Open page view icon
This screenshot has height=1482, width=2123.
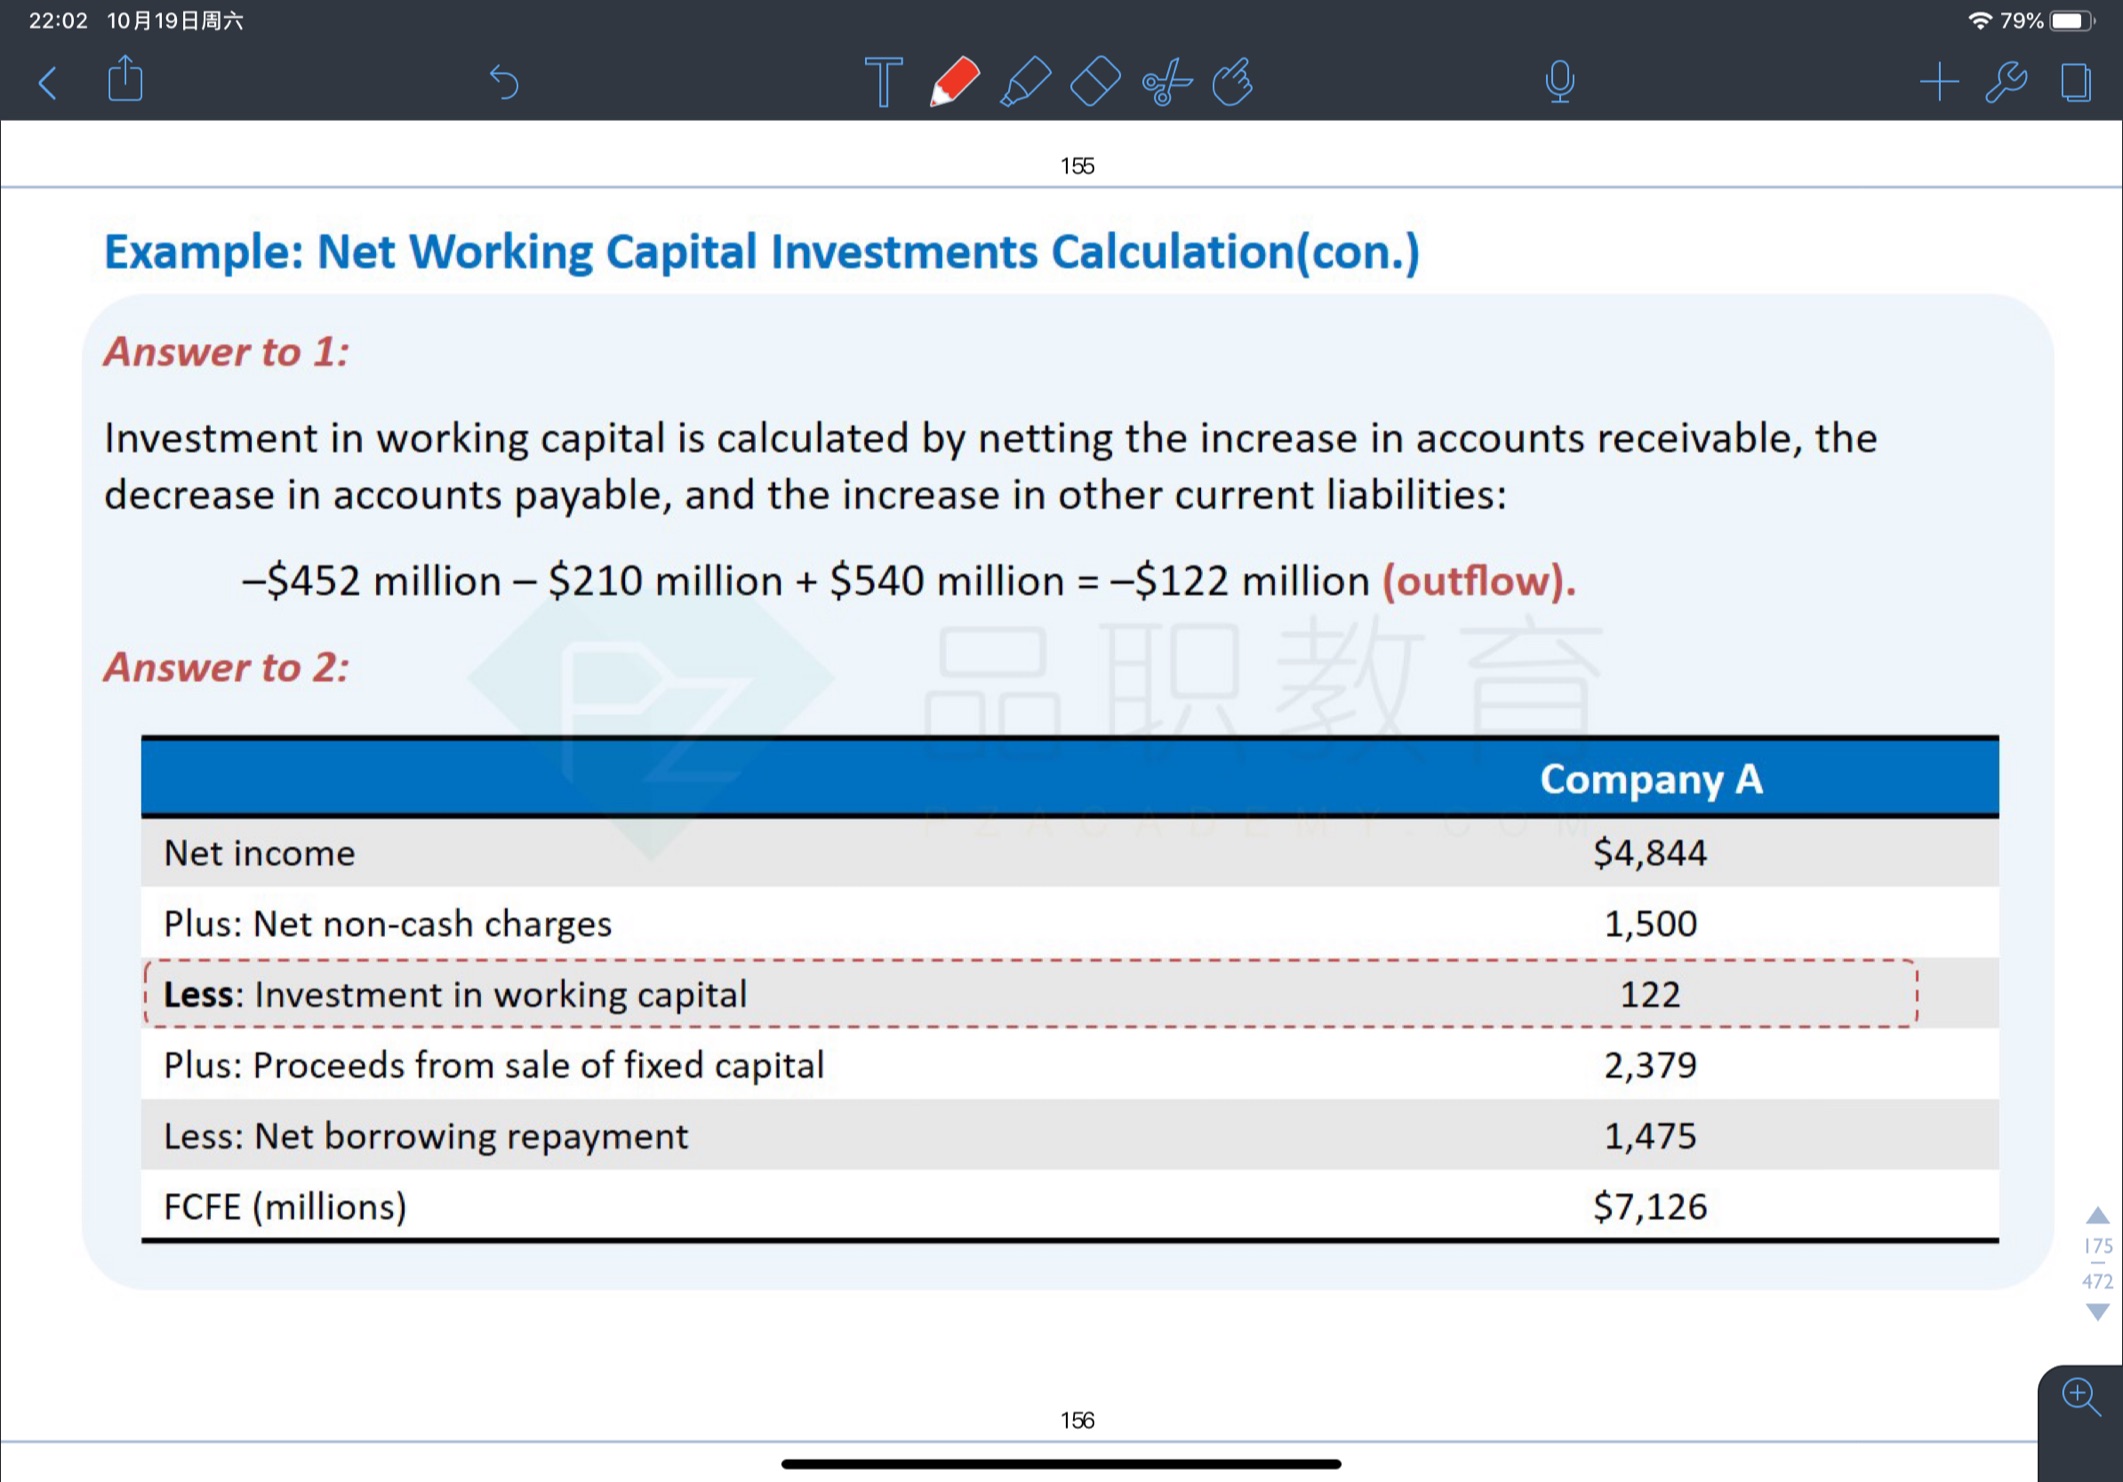point(2076,81)
